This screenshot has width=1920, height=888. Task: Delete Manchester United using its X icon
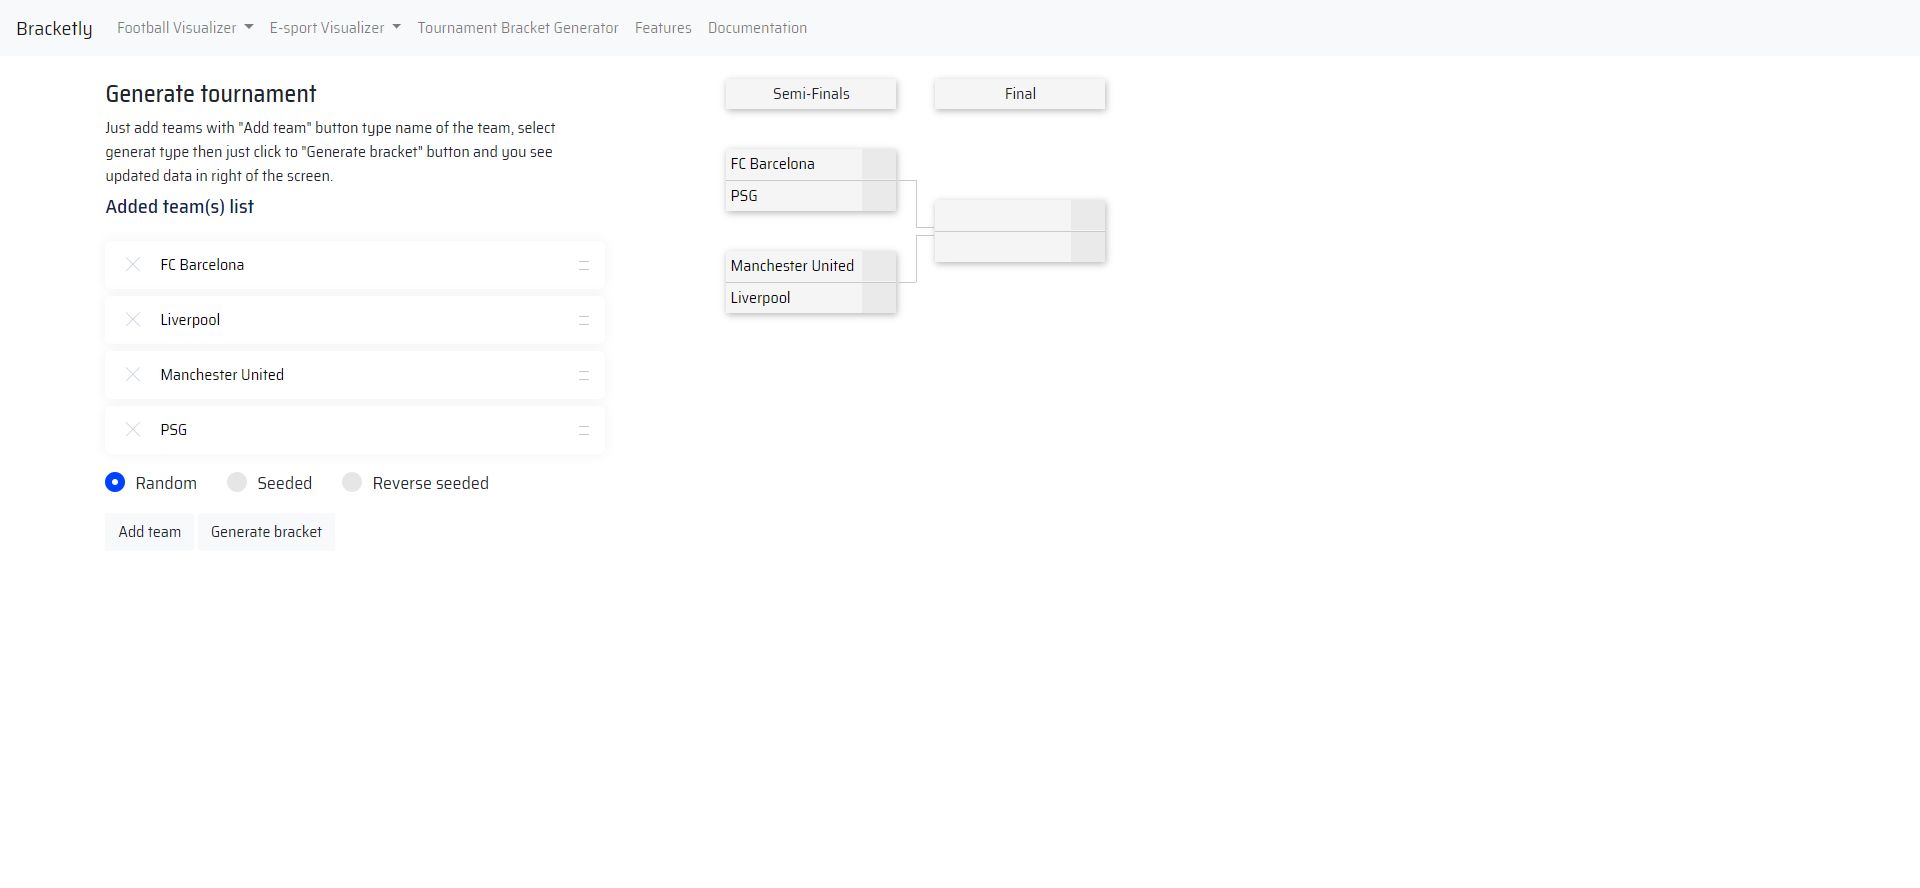[x=133, y=375]
